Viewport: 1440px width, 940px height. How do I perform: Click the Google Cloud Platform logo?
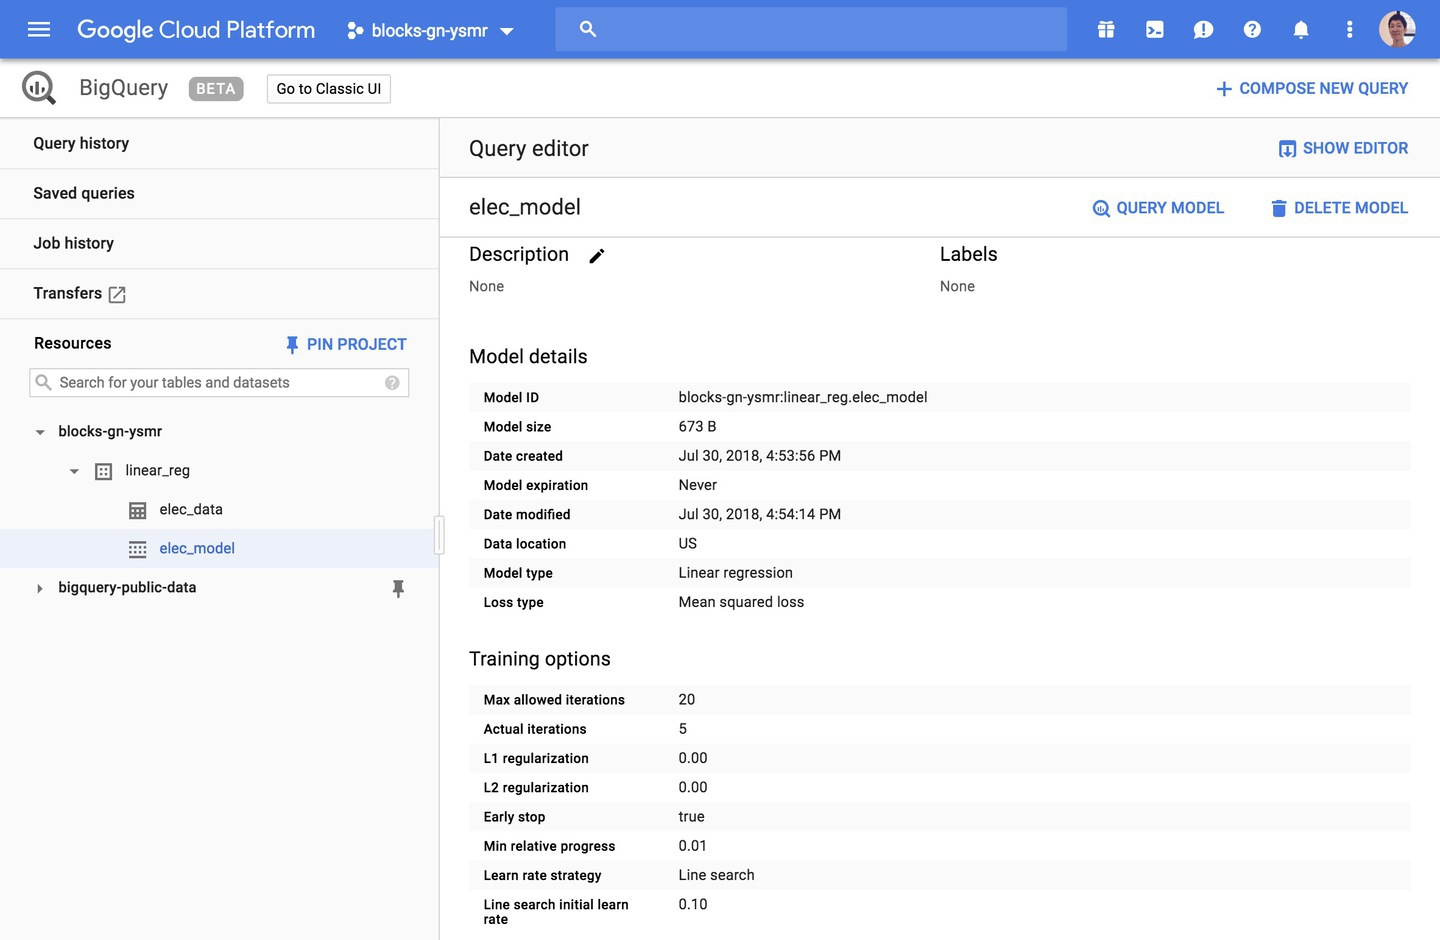(x=196, y=30)
